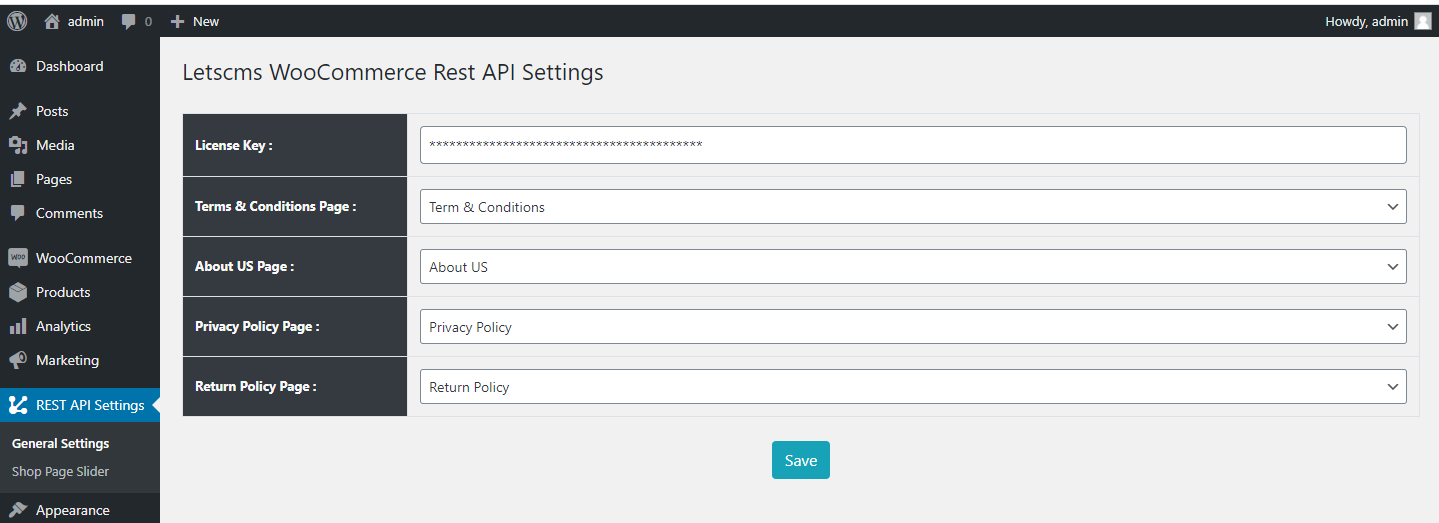
Task: Click the Posts pushpin icon
Action: tap(17, 111)
